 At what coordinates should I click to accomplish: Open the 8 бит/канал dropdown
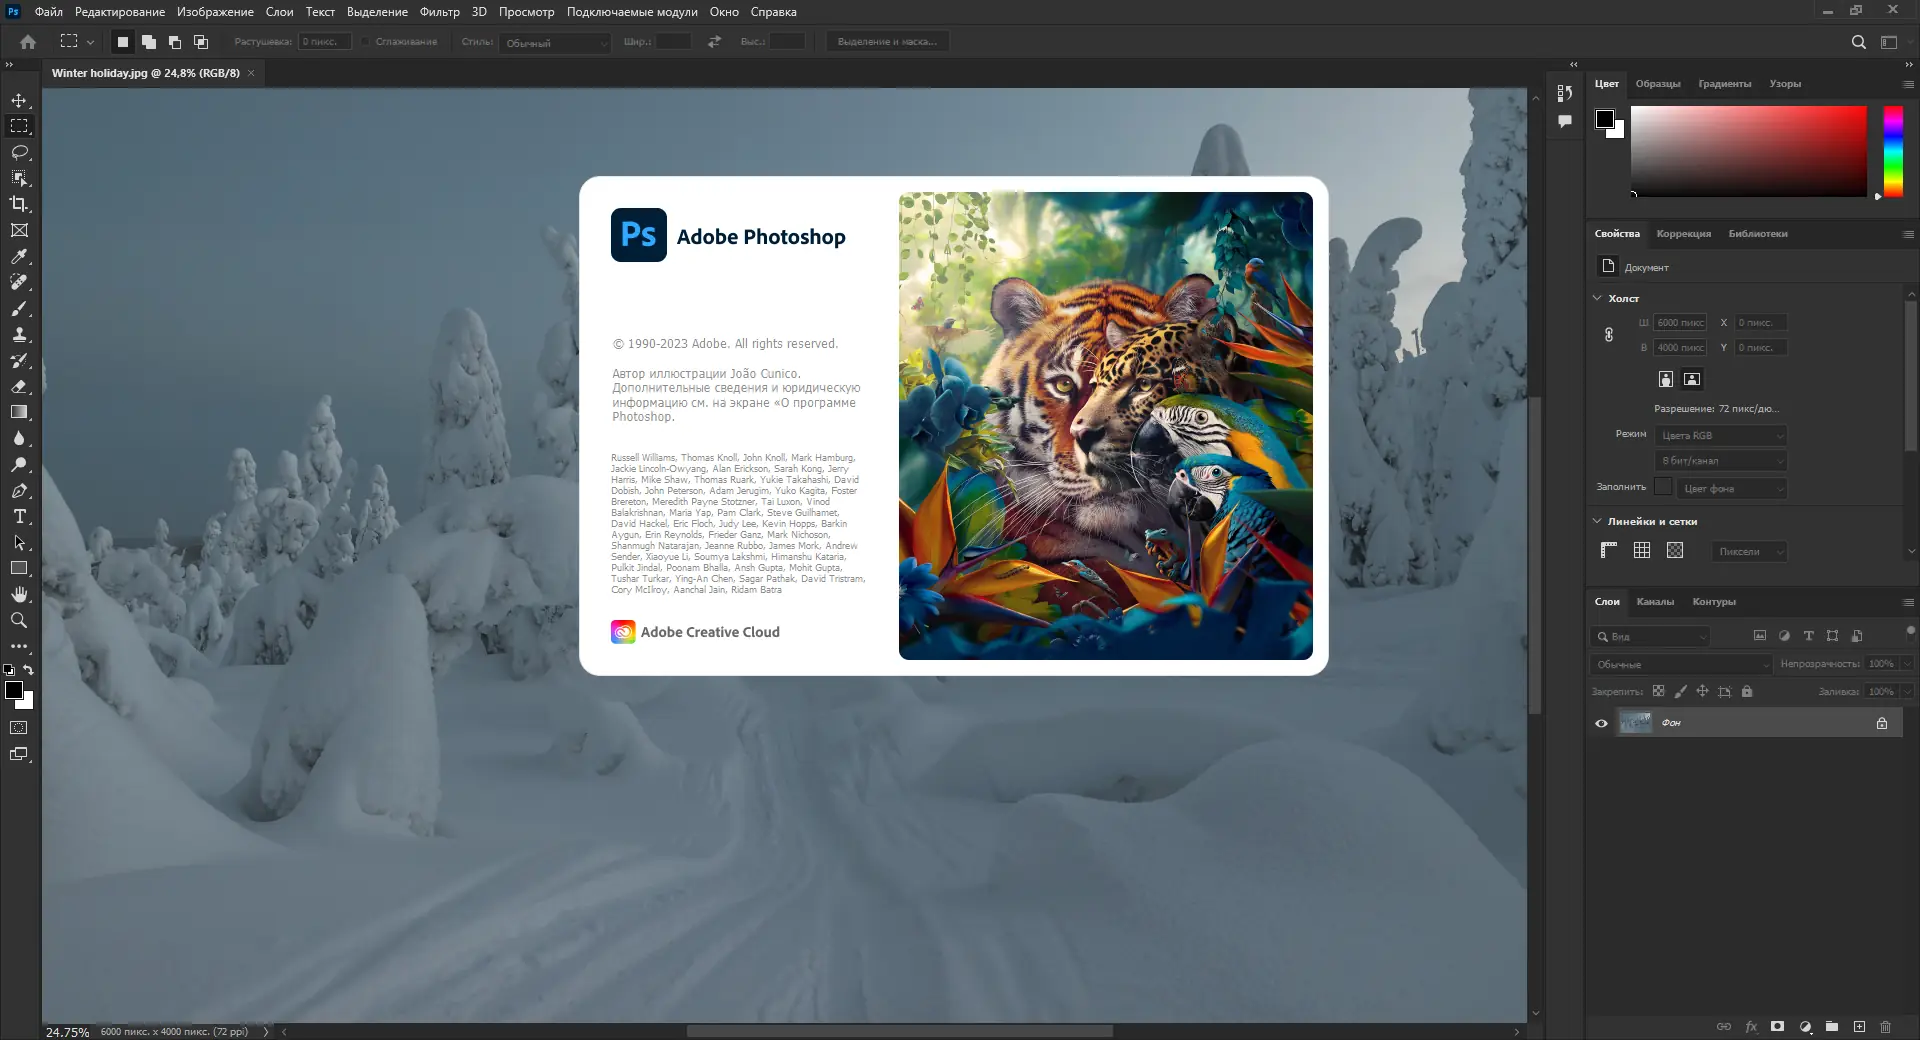click(x=1720, y=461)
